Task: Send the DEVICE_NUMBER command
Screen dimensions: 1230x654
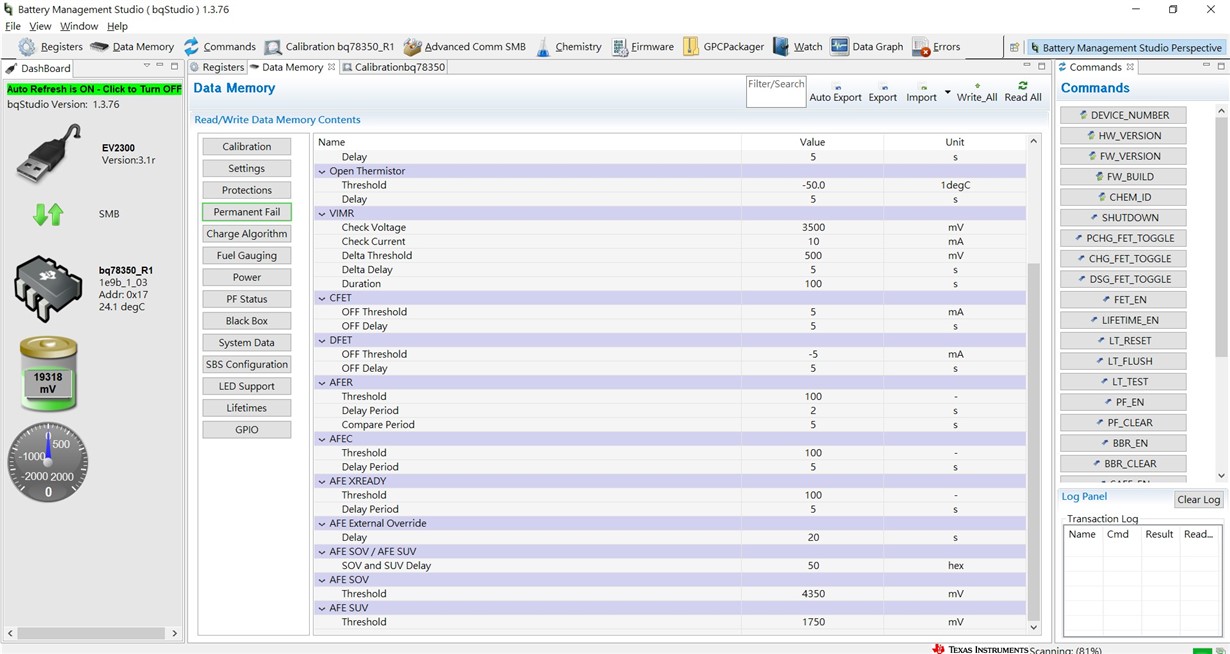Action: pos(1123,115)
